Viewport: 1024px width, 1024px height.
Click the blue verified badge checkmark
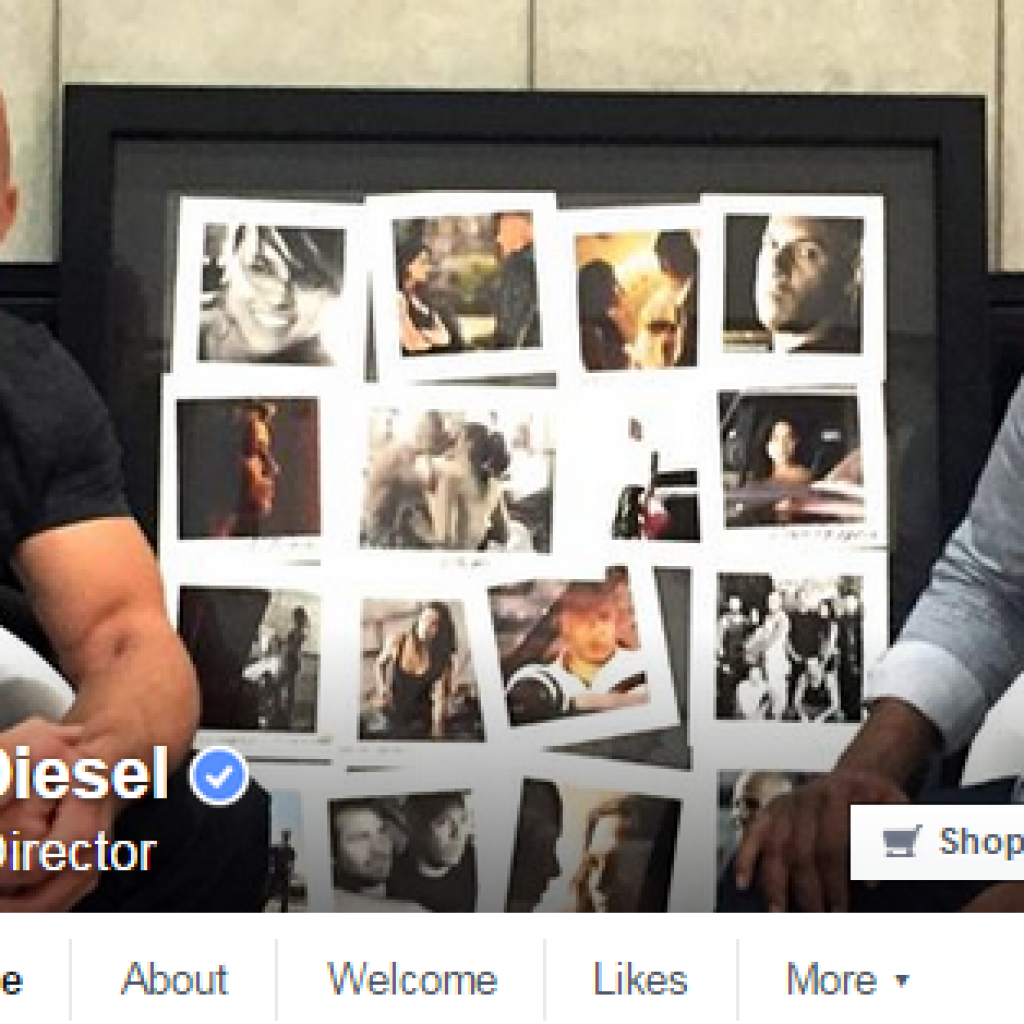click(219, 775)
